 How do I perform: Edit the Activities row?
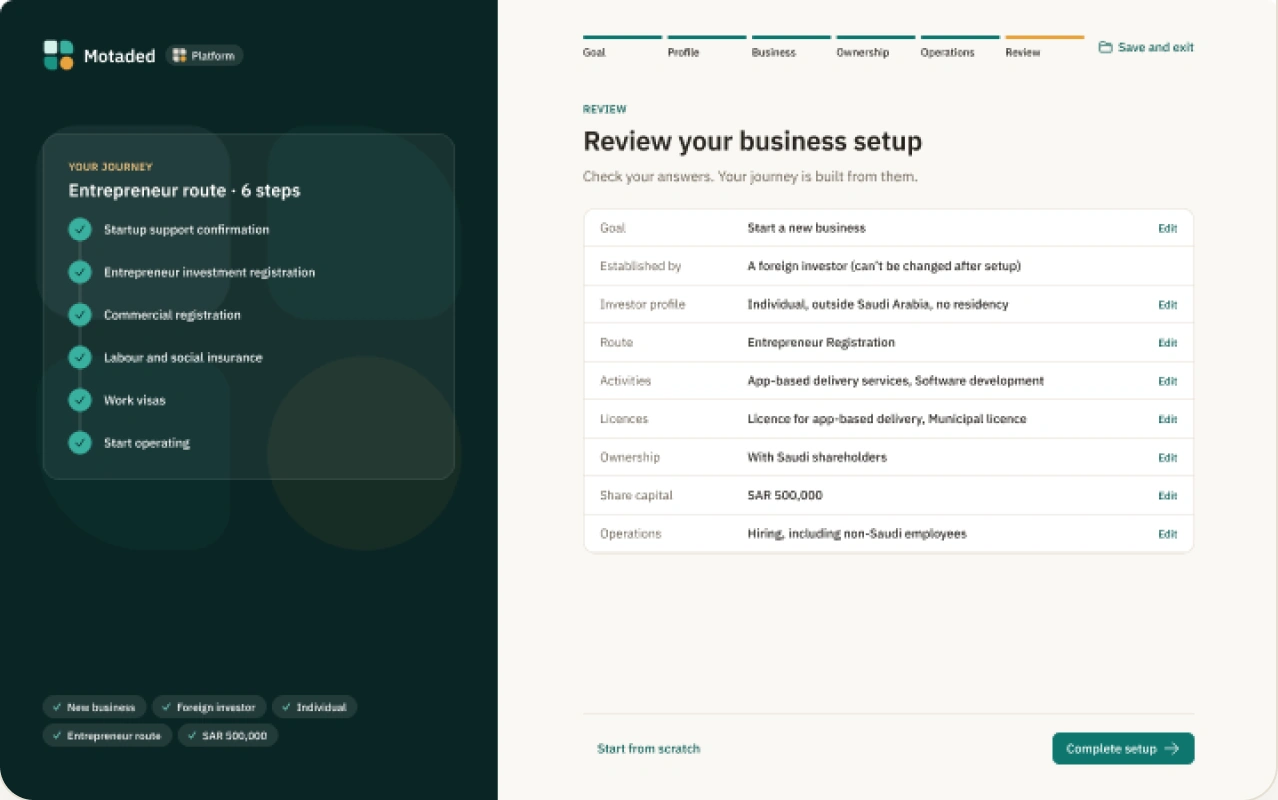coord(1167,381)
